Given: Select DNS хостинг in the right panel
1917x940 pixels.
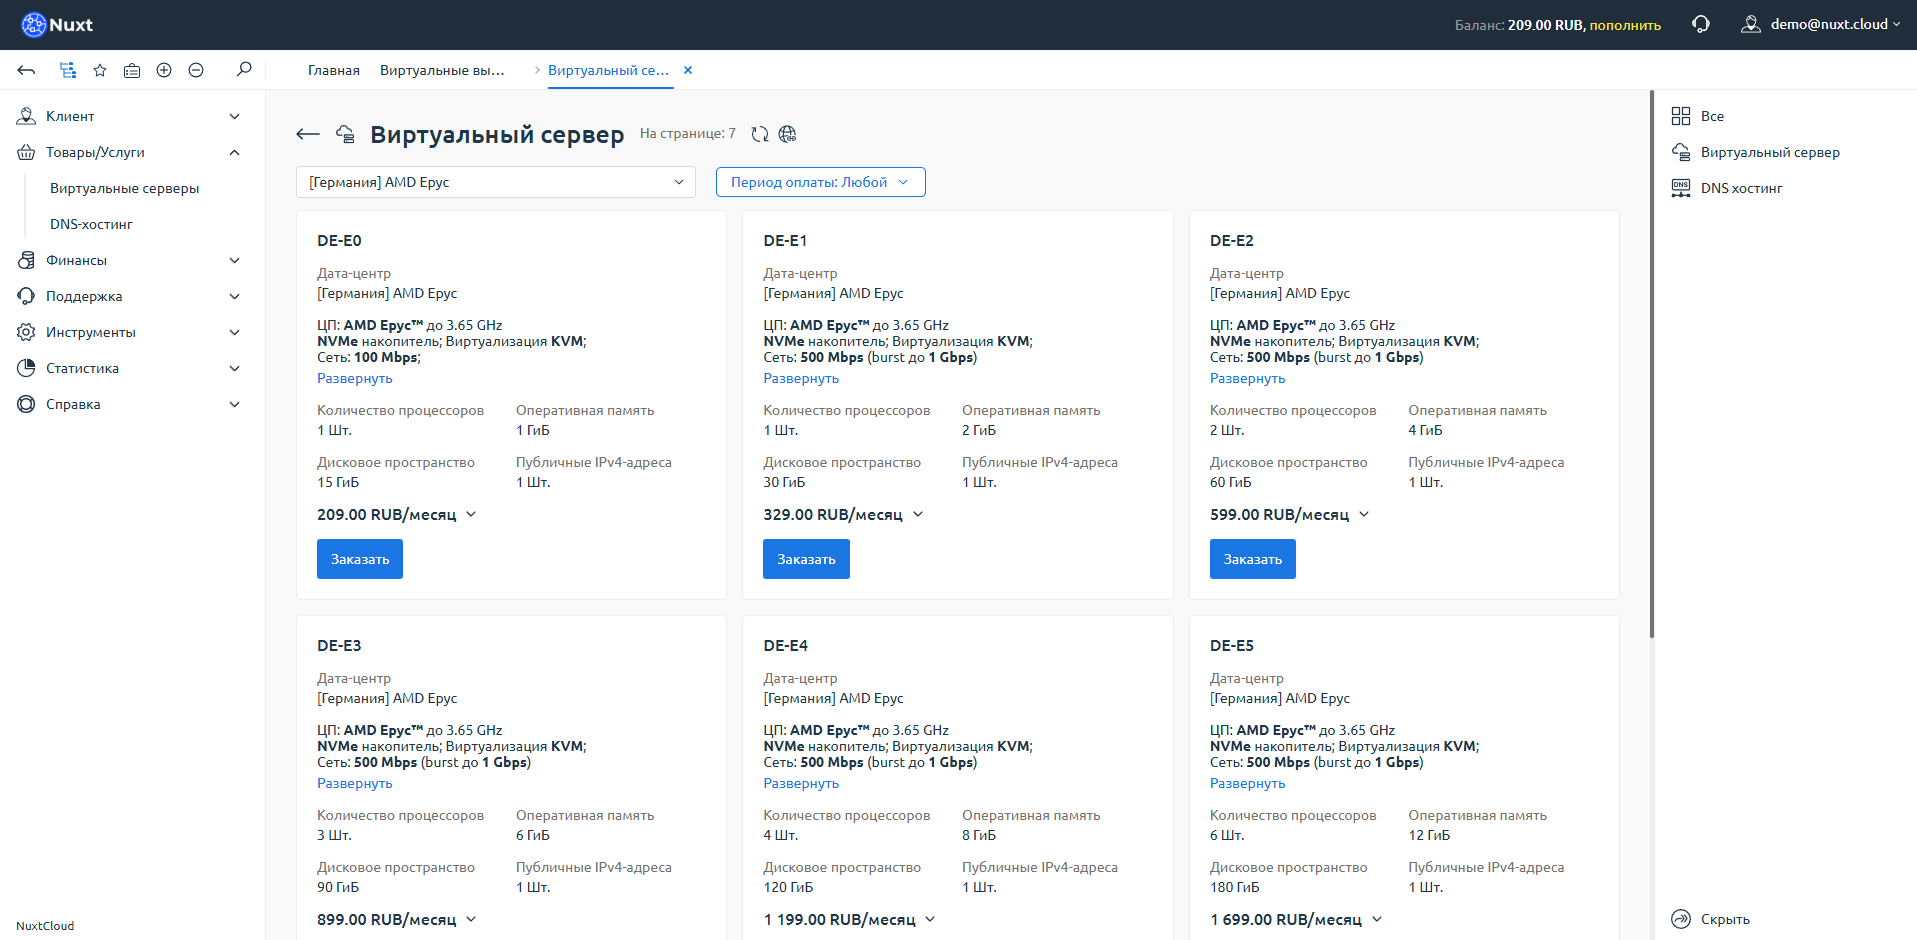Looking at the screenshot, I should click(x=1740, y=187).
